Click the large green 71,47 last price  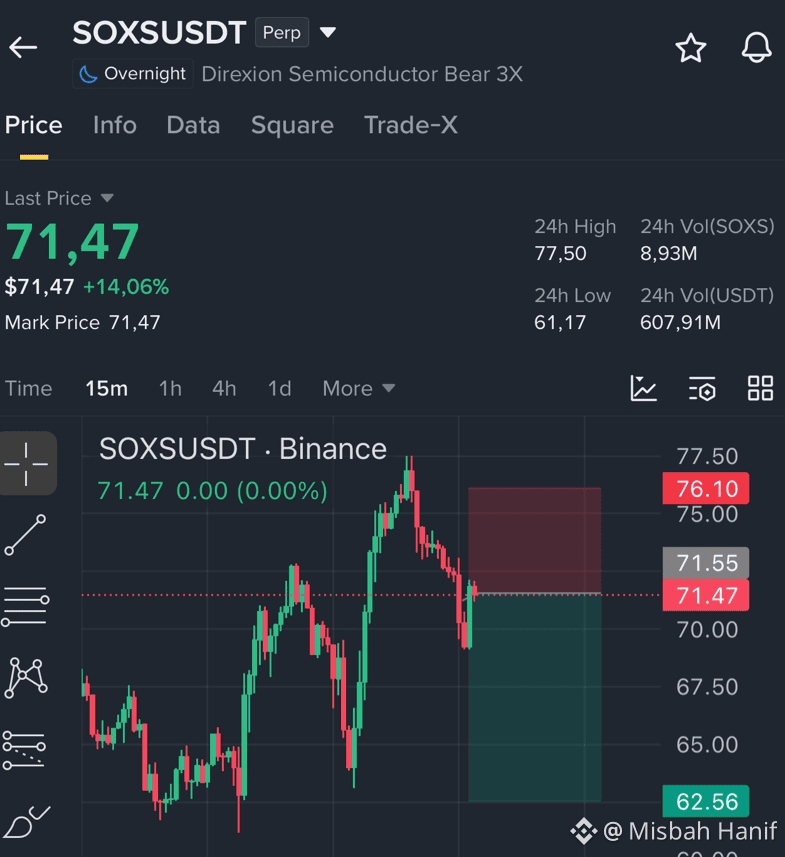(x=72, y=241)
